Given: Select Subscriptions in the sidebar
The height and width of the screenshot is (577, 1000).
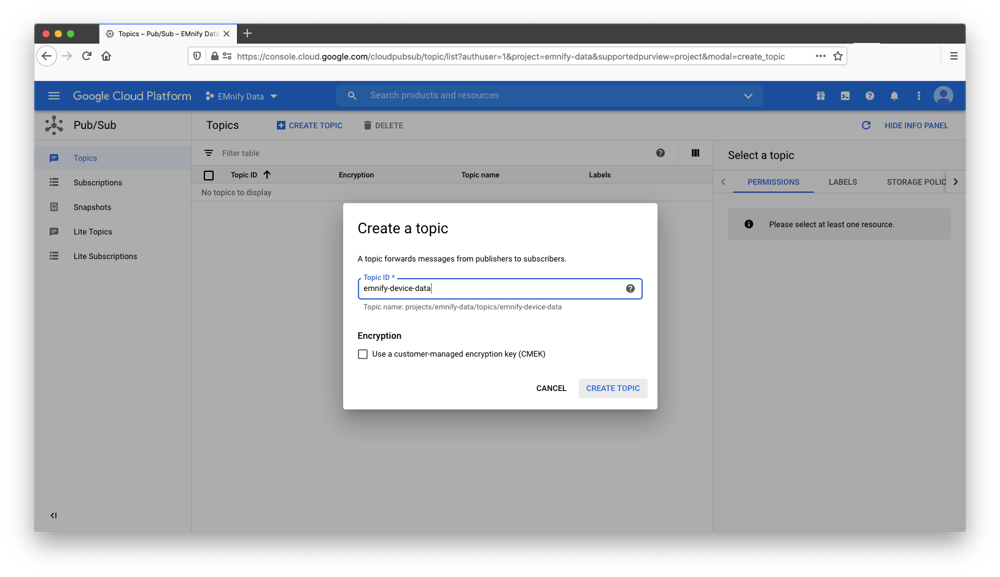Looking at the screenshot, I should click(x=113, y=182).
